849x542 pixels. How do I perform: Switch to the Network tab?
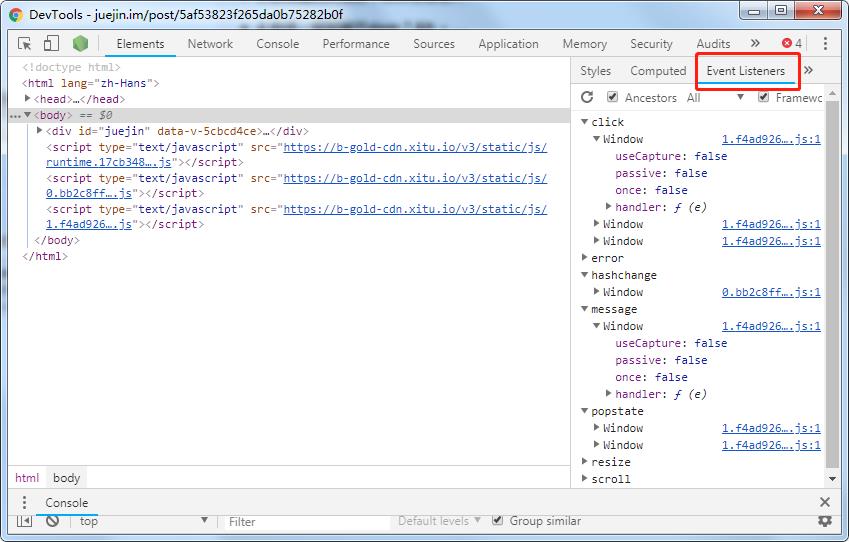pyautogui.click(x=210, y=44)
